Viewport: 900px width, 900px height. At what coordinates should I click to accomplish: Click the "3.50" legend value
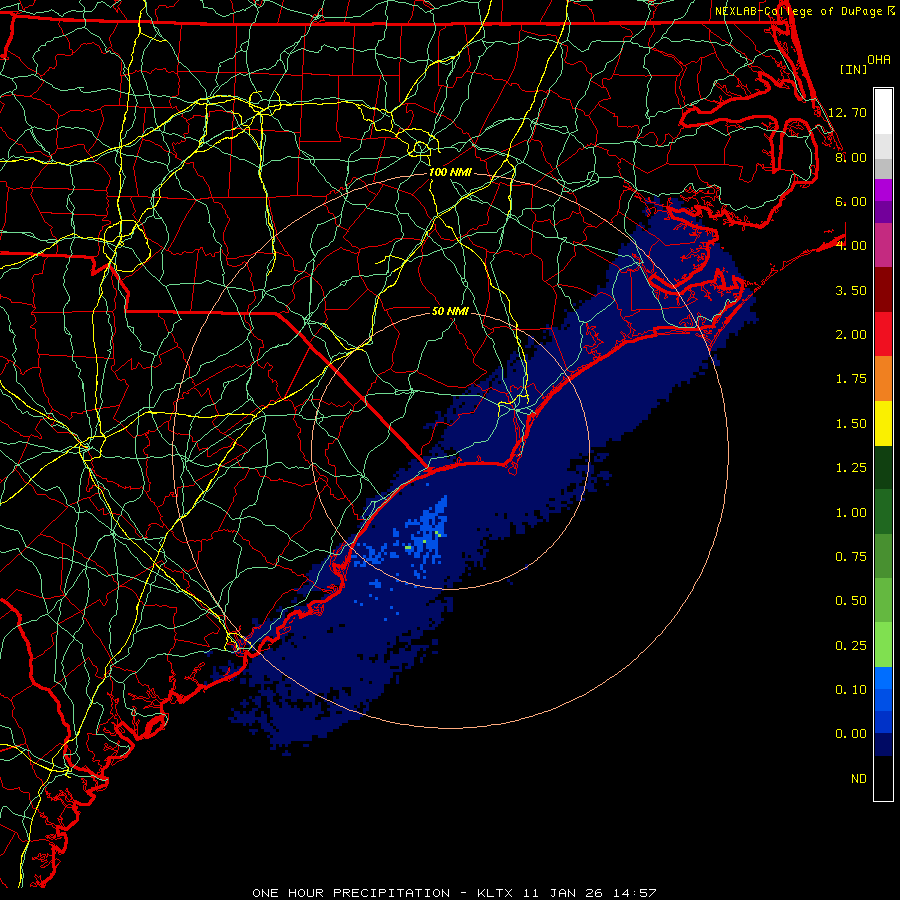pyautogui.click(x=851, y=290)
